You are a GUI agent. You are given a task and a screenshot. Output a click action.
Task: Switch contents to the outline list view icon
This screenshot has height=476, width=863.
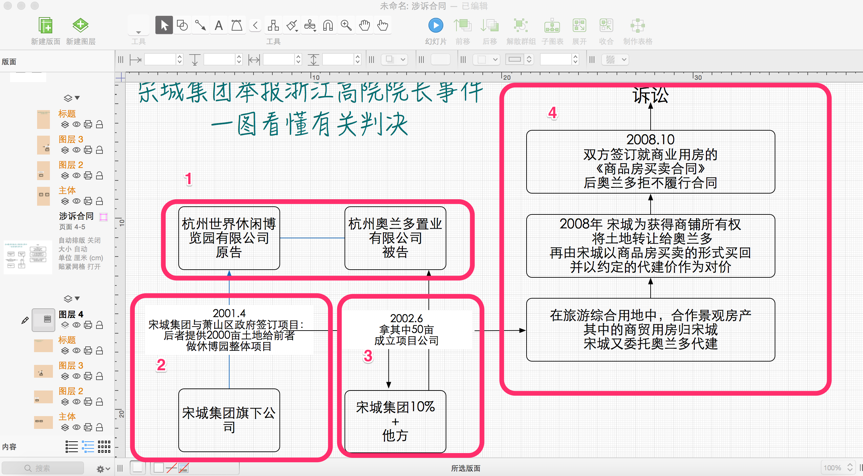[x=88, y=446]
